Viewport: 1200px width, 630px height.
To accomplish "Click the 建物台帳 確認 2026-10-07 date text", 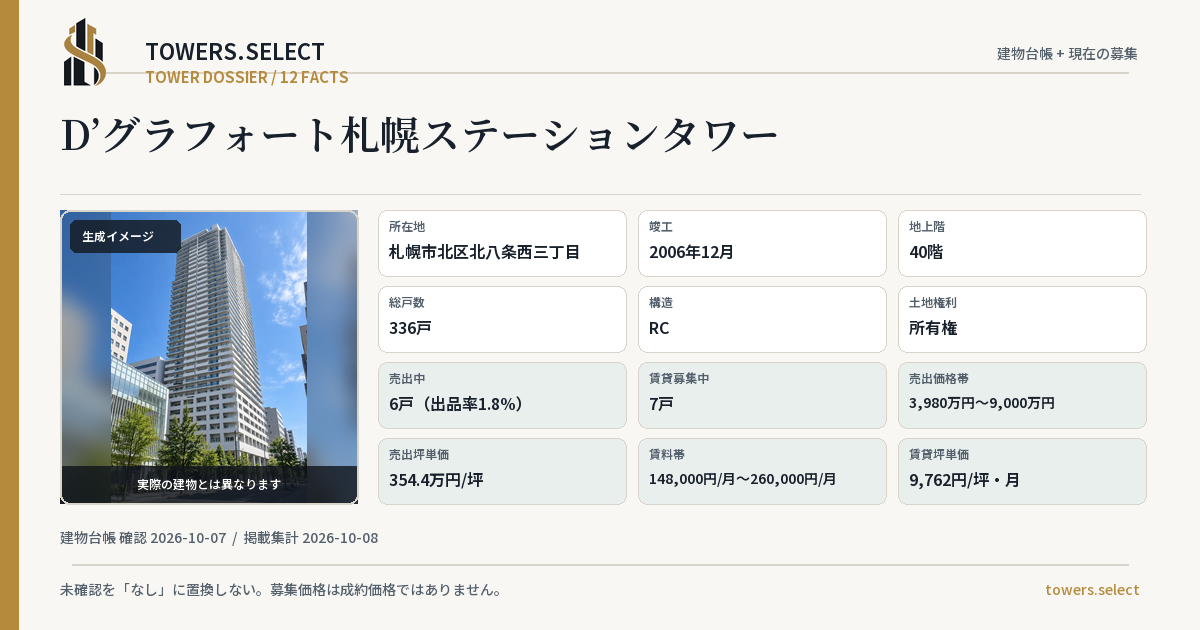I will 143,538.
